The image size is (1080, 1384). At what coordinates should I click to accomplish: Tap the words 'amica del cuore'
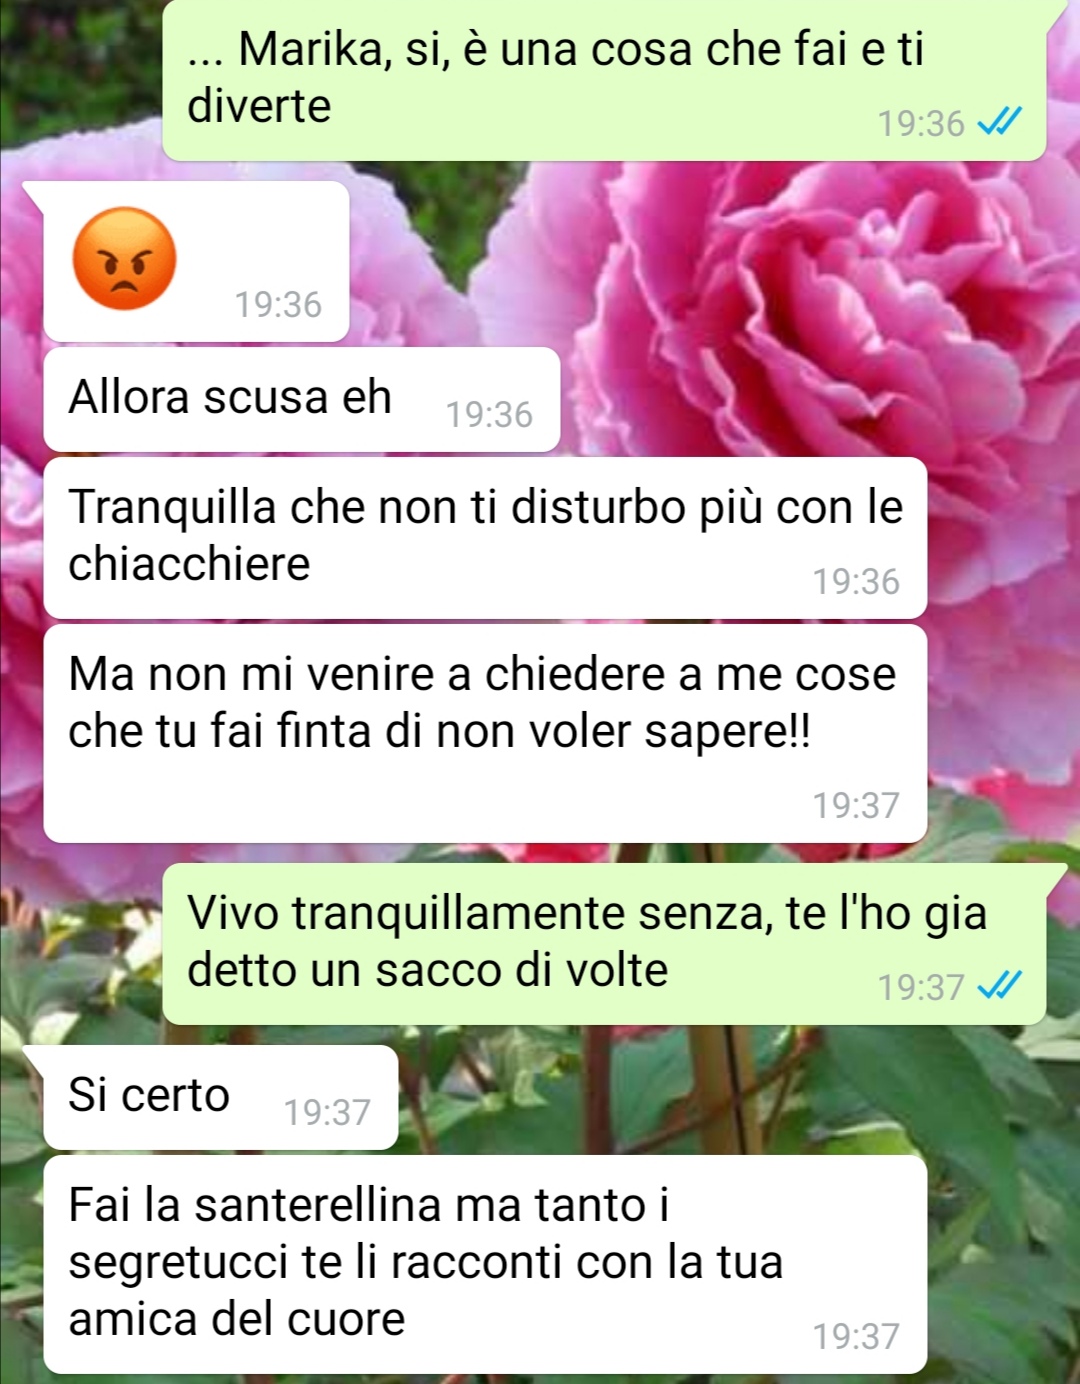[x=236, y=1319]
